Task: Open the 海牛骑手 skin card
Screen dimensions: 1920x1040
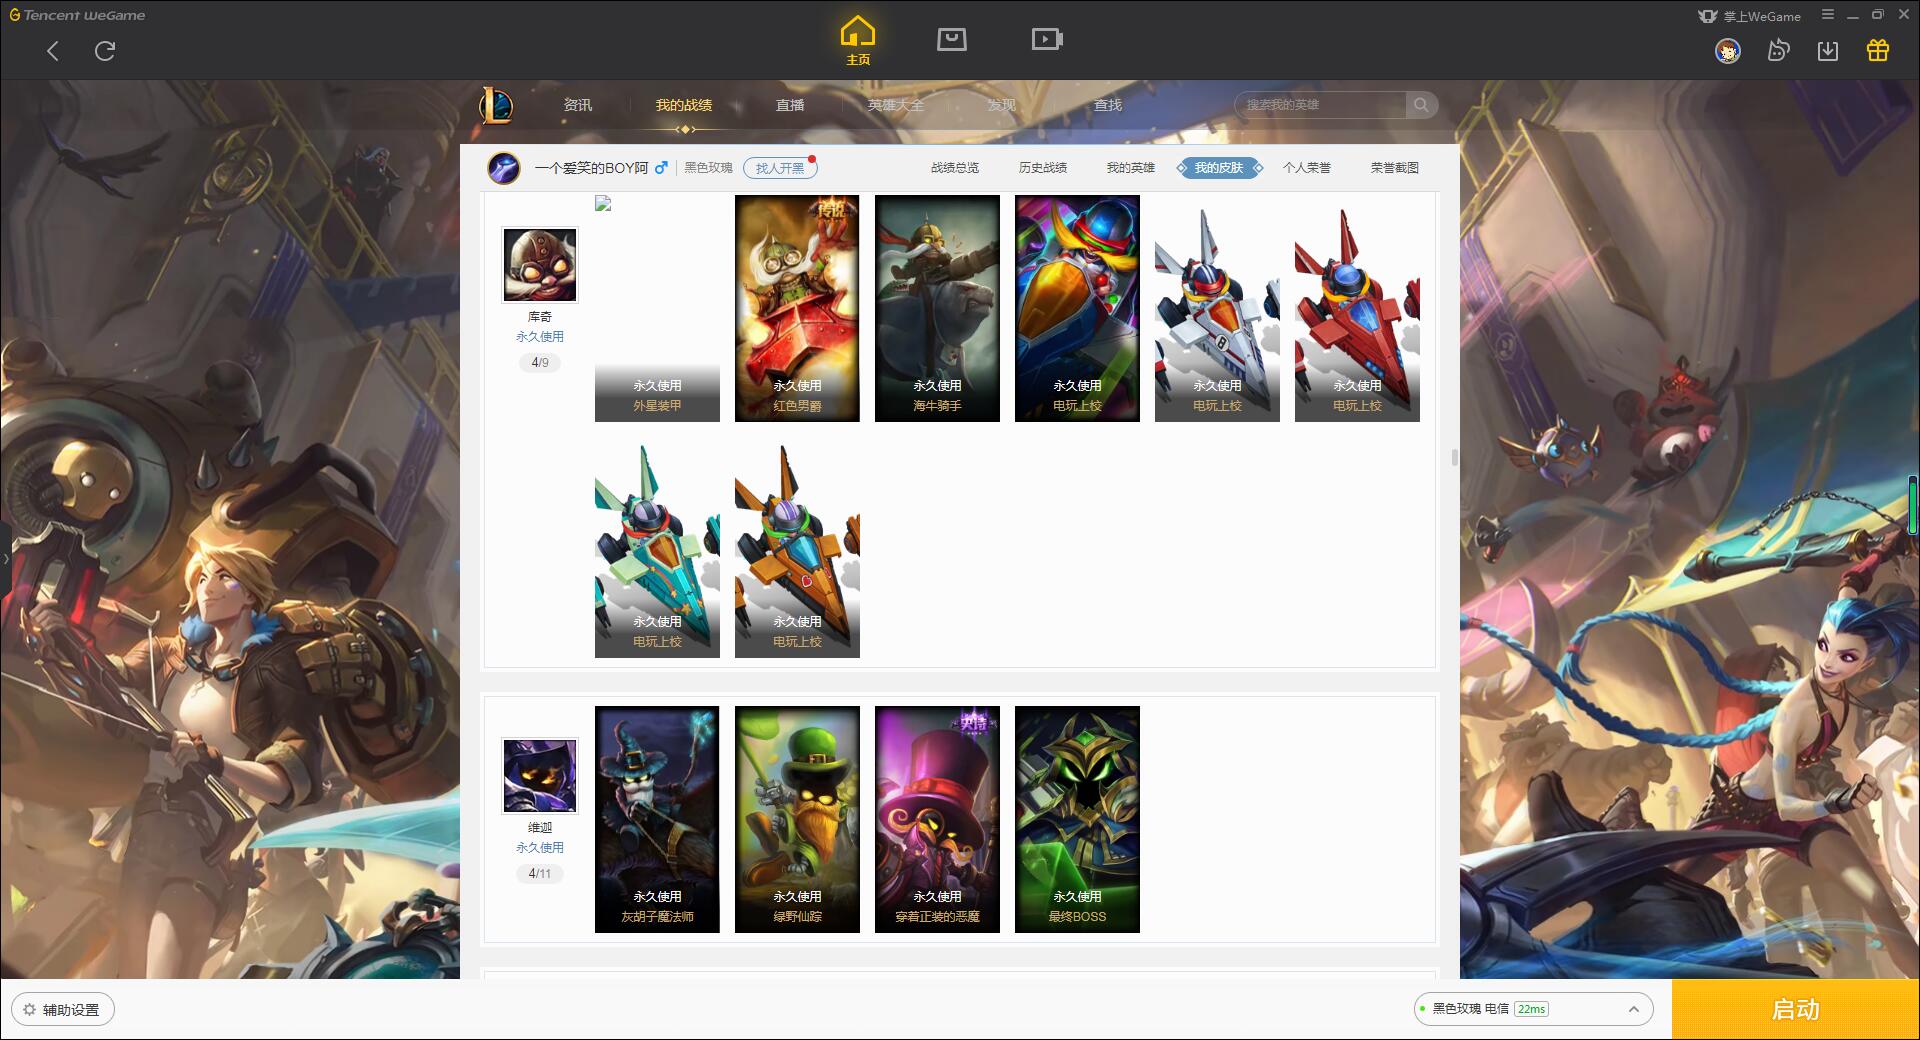Action: click(x=937, y=308)
